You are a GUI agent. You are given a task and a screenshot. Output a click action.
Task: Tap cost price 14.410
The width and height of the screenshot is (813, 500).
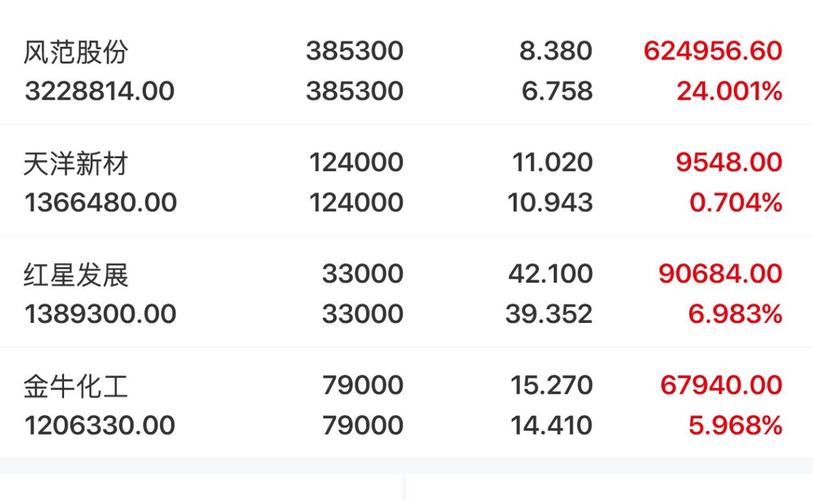point(551,425)
